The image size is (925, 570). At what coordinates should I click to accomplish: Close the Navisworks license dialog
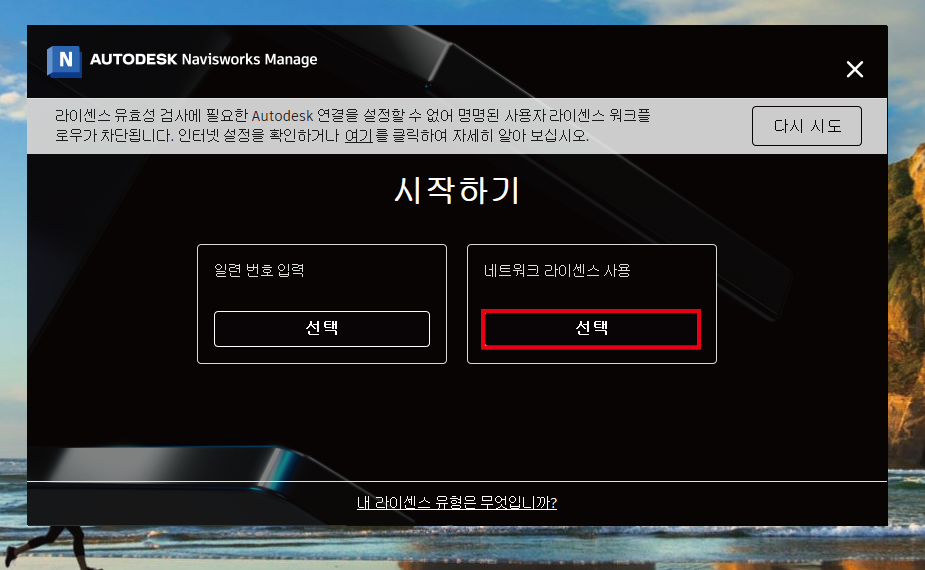click(855, 69)
